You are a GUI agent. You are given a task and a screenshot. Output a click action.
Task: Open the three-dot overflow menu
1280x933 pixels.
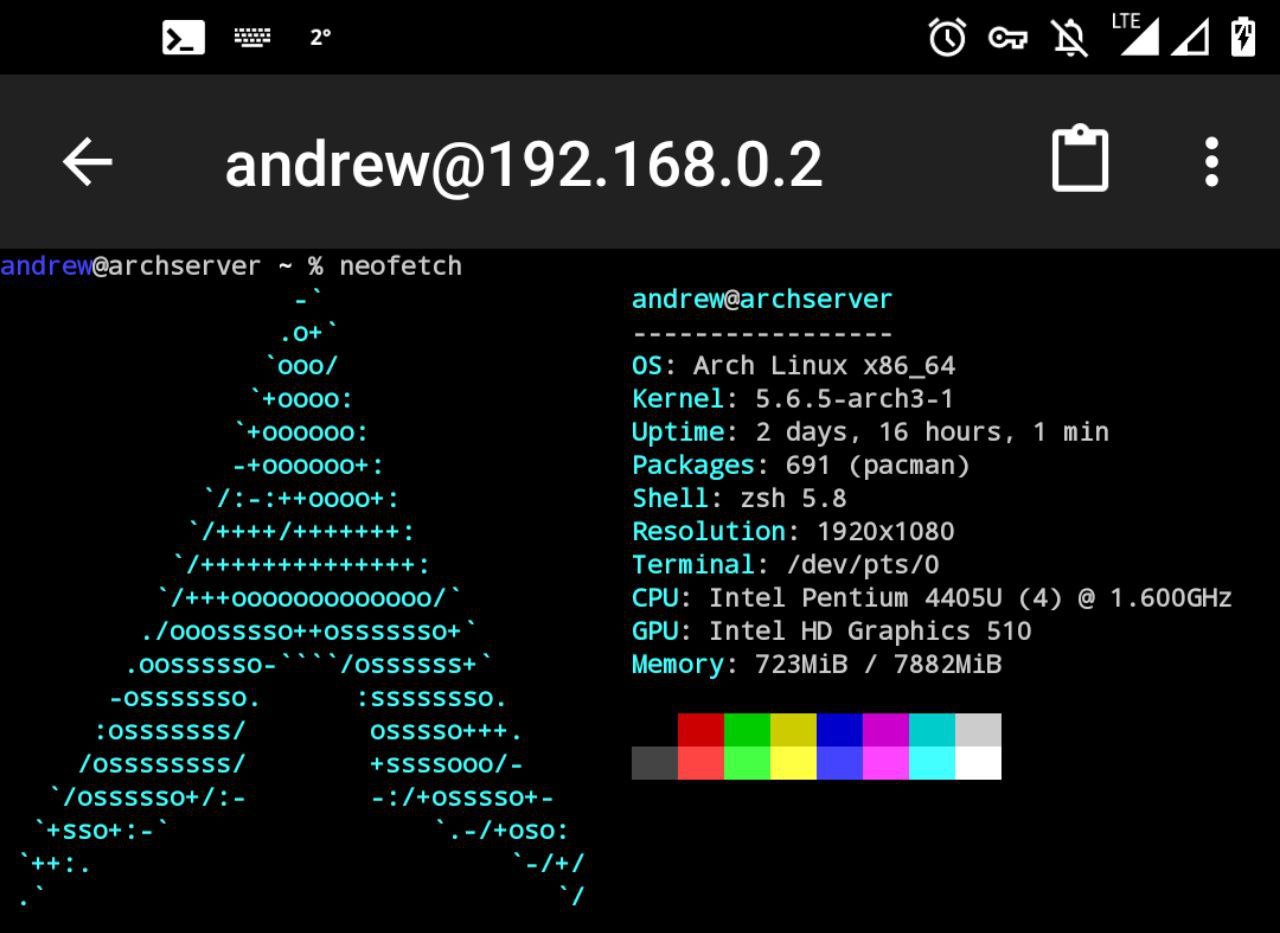pyautogui.click(x=1211, y=162)
